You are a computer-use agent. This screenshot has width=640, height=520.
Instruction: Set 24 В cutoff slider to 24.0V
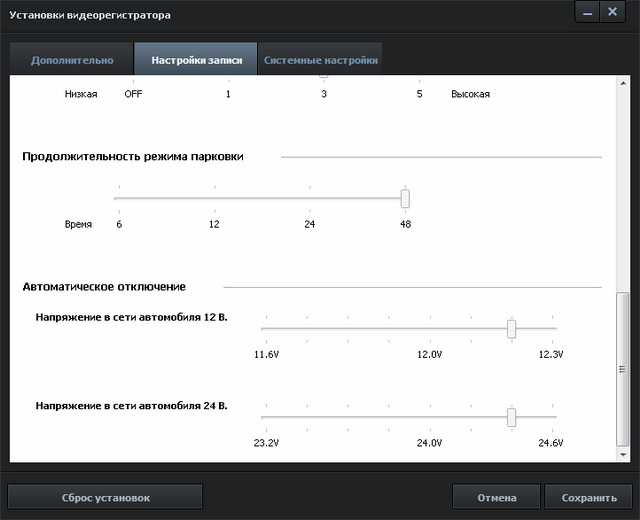point(430,417)
